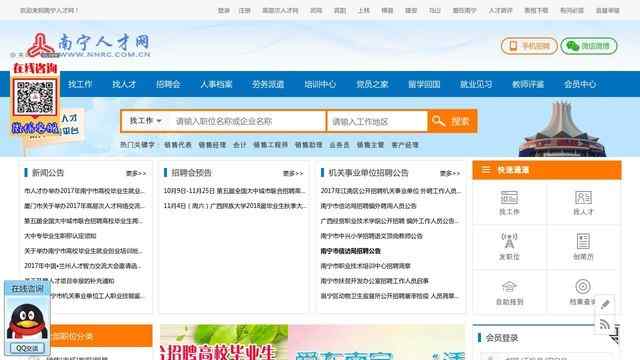
Task: Open the 培训中心 navigation item
Action: click(x=320, y=84)
